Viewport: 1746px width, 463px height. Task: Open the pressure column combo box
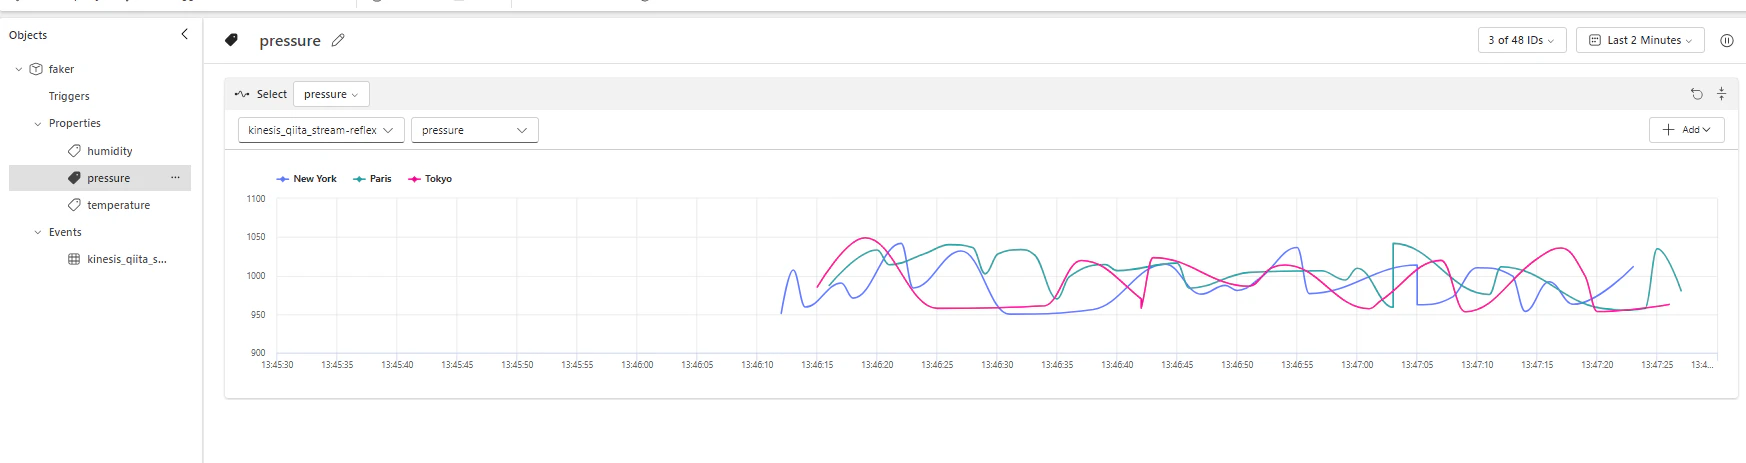(x=475, y=130)
